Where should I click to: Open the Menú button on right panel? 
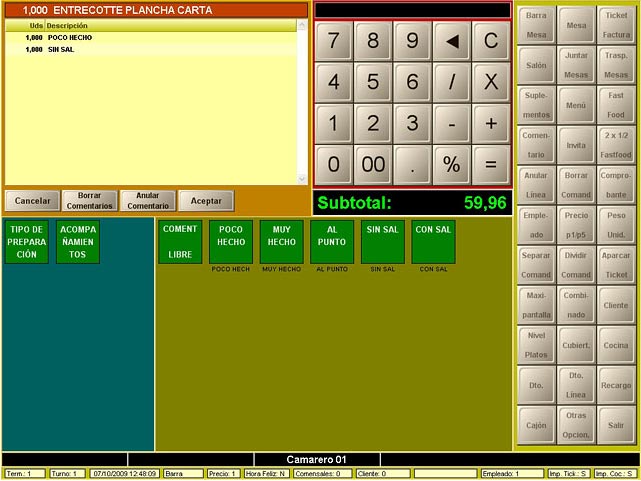click(576, 104)
